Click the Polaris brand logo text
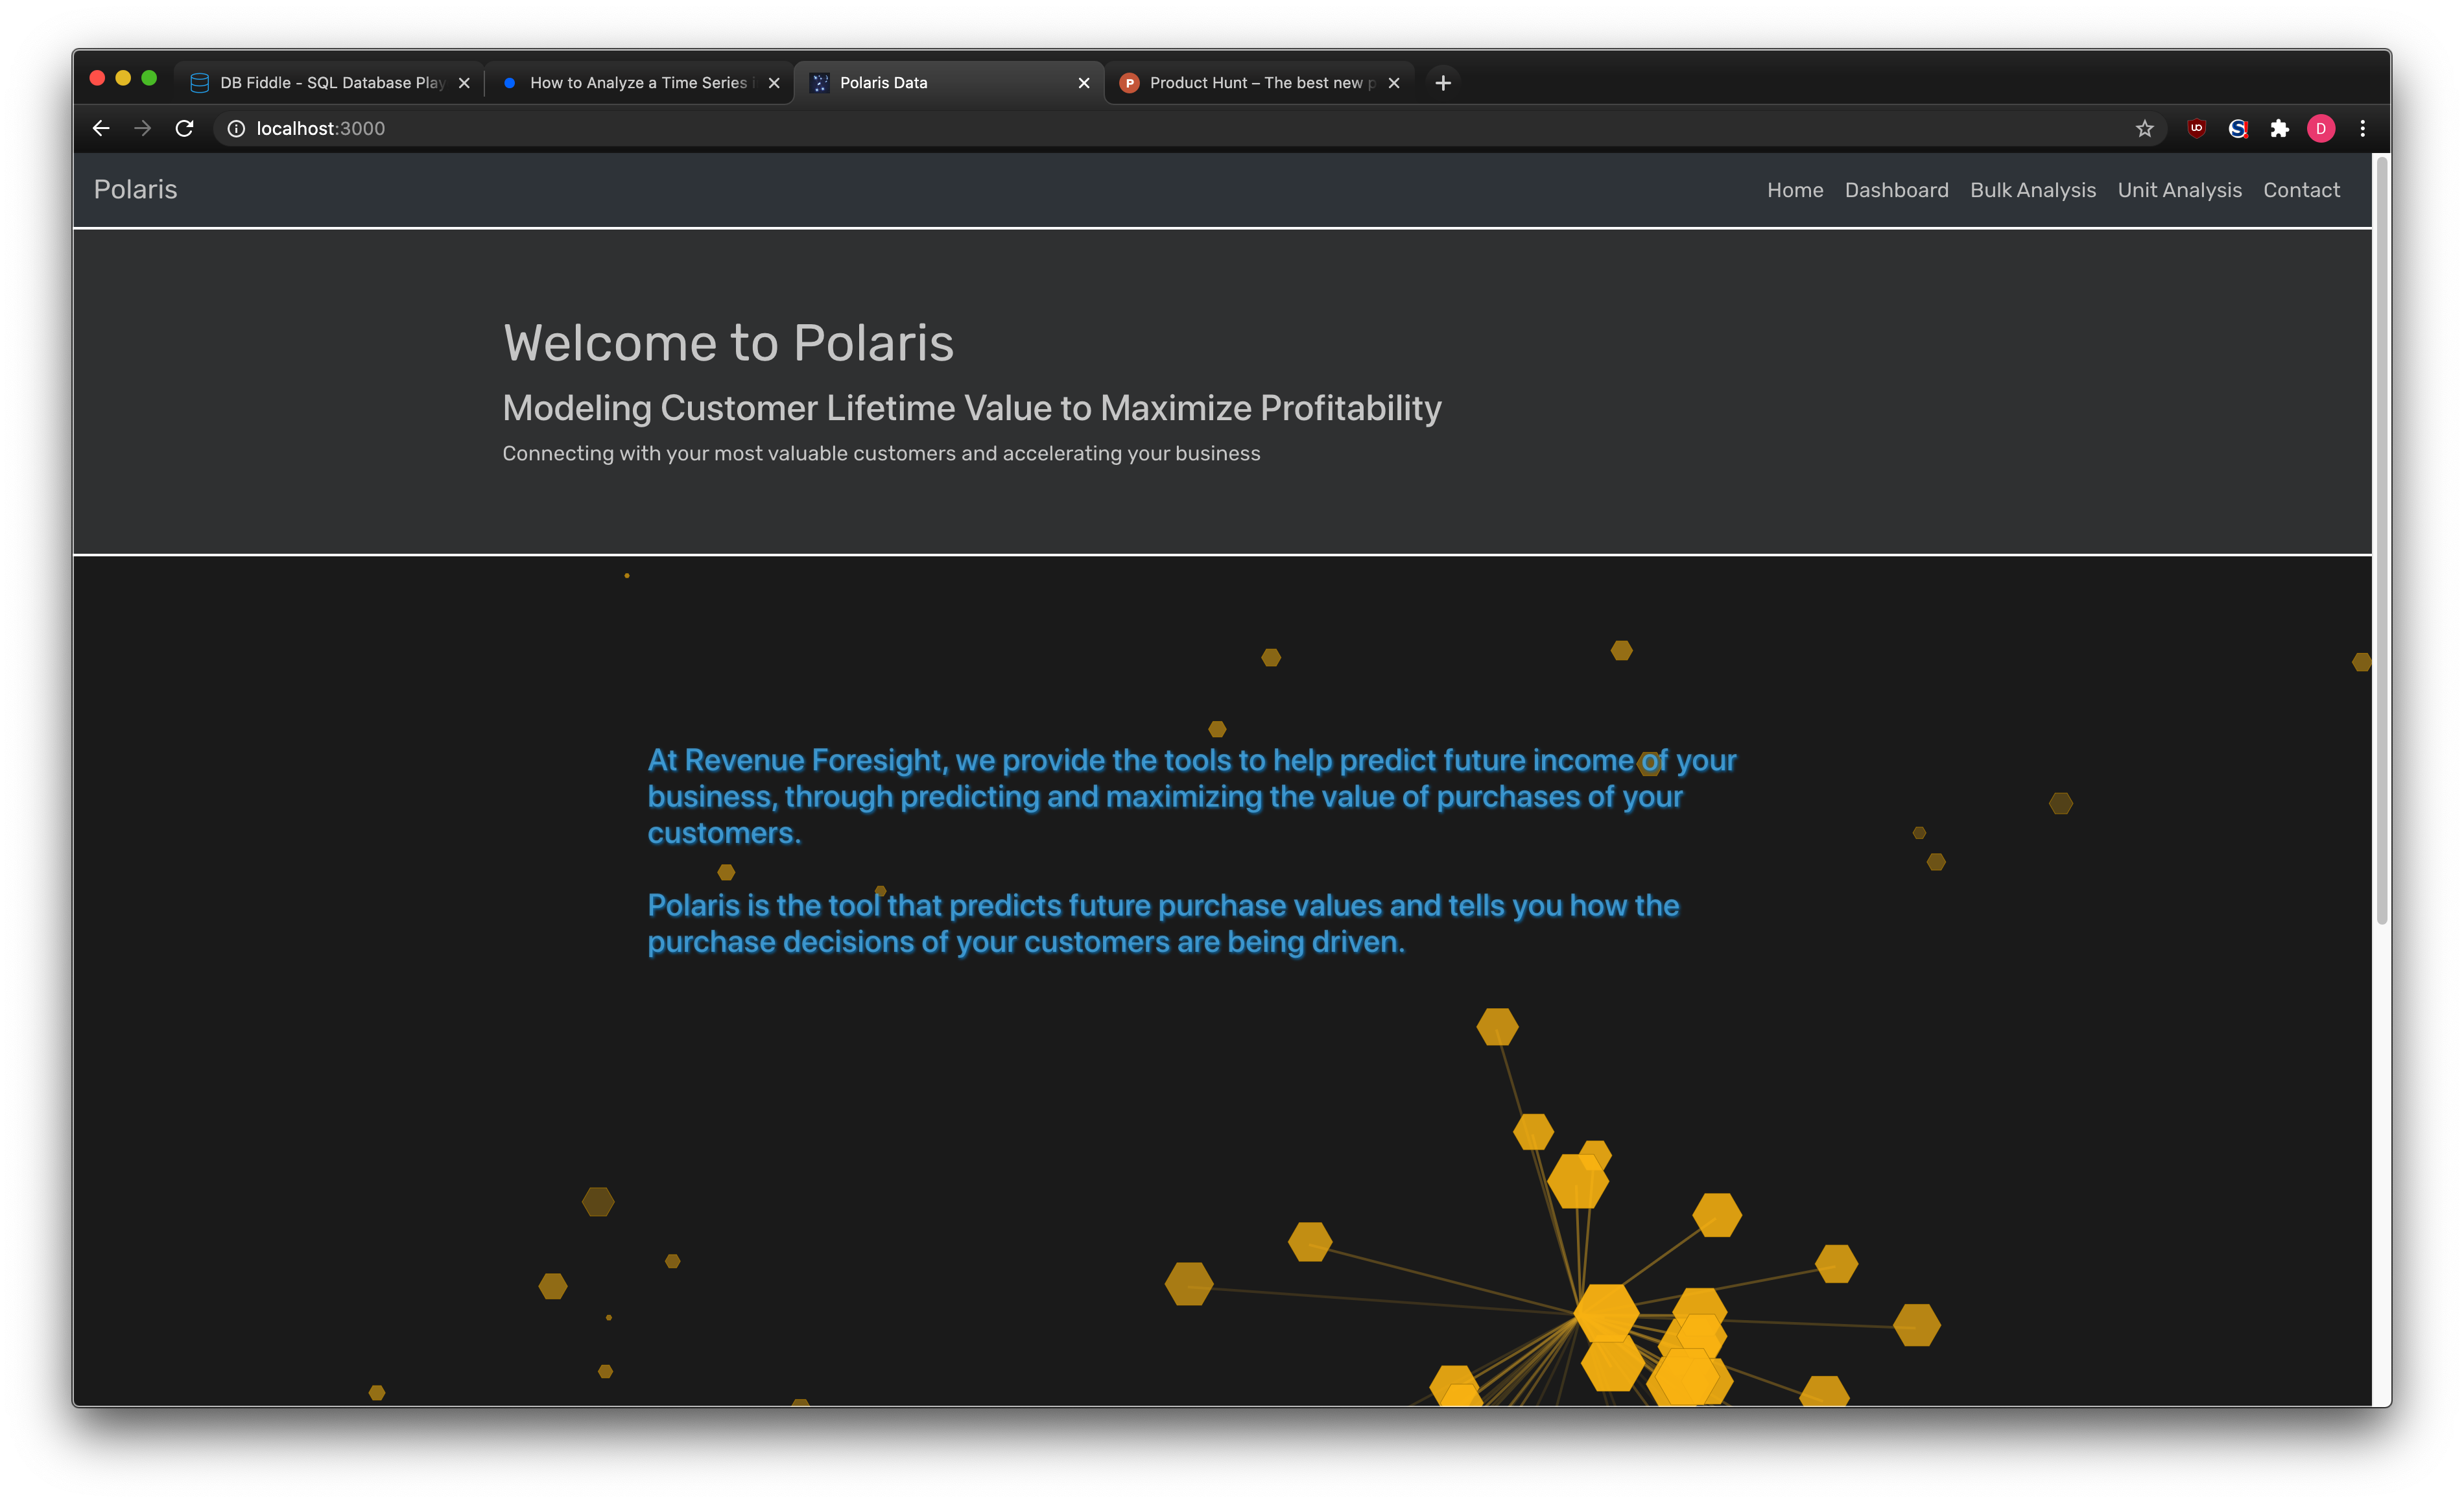 [135, 190]
